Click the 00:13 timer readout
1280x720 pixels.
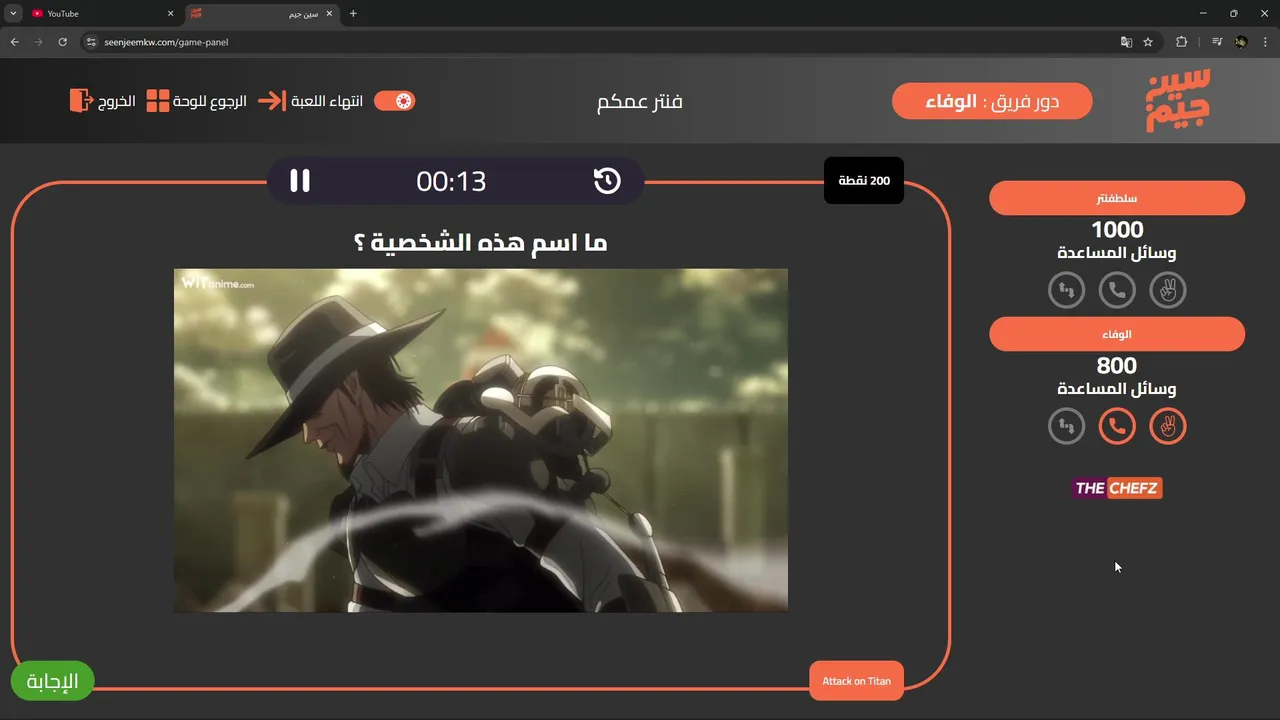451,181
